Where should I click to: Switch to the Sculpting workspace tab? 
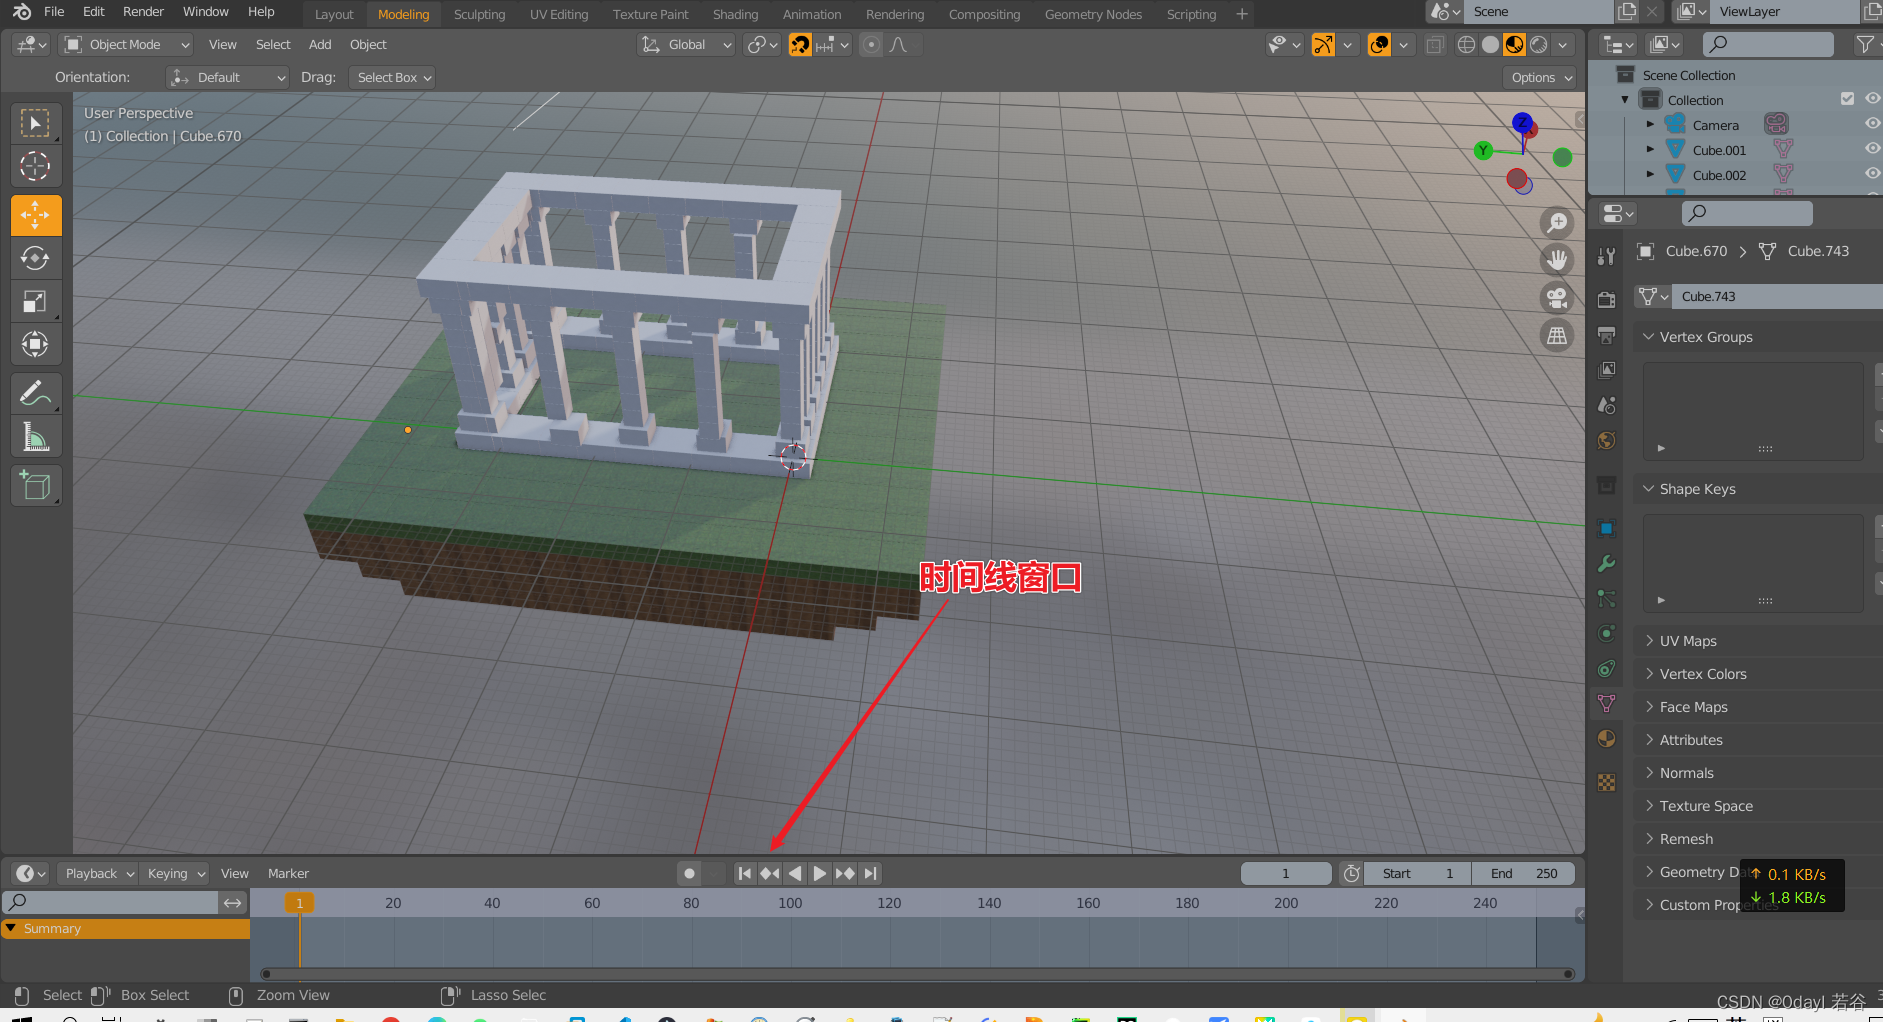click(479, 14)
